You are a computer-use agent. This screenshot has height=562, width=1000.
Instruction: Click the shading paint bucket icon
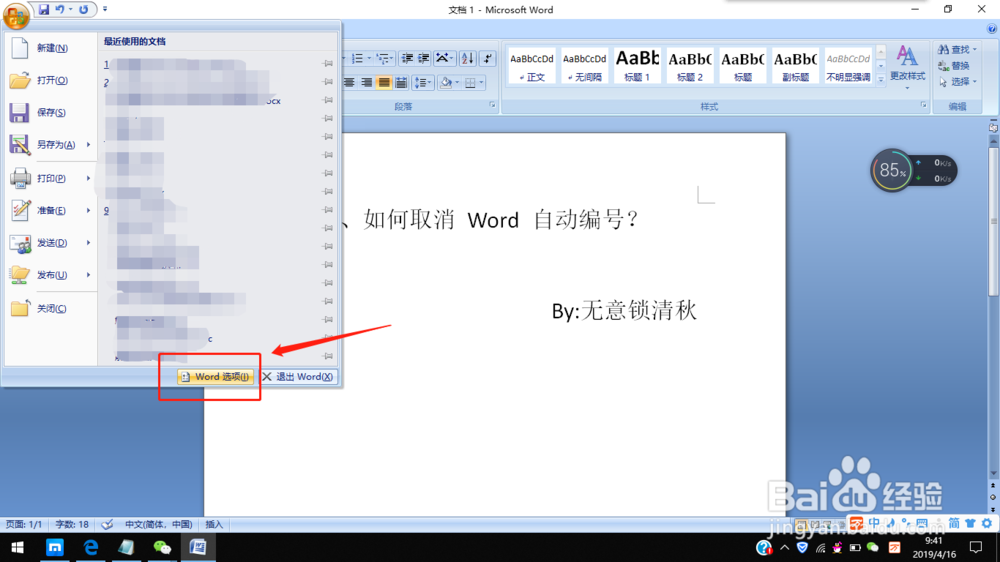pyautogui.click(x=446, y=82)
